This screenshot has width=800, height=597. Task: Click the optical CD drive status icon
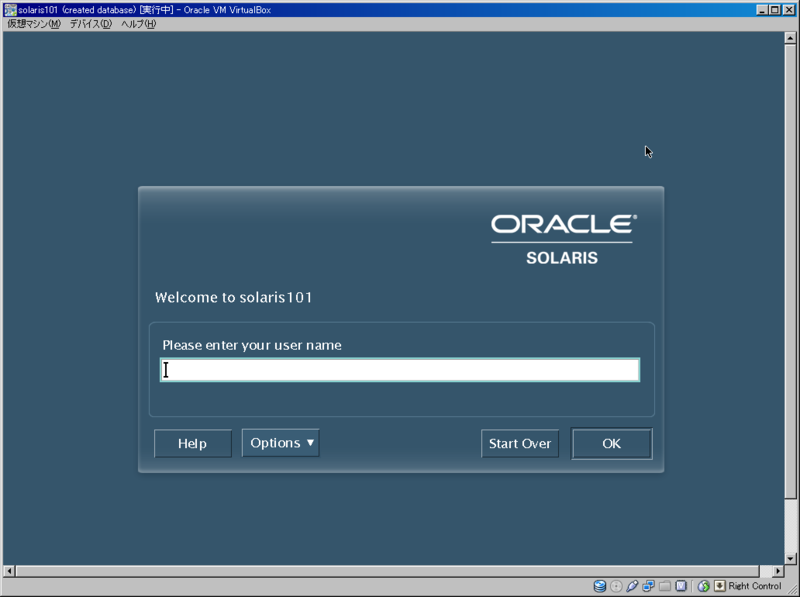coord(616,586)
